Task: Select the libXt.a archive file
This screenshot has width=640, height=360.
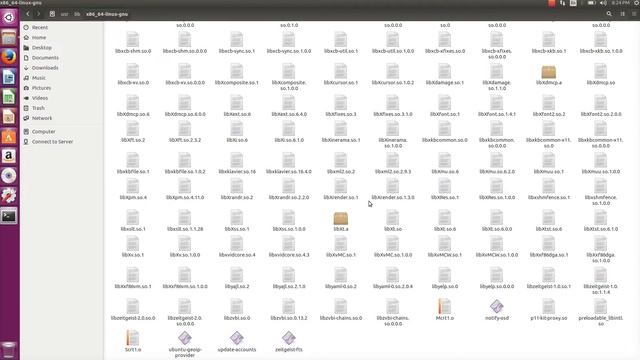Action: click(x=341, y=222)
